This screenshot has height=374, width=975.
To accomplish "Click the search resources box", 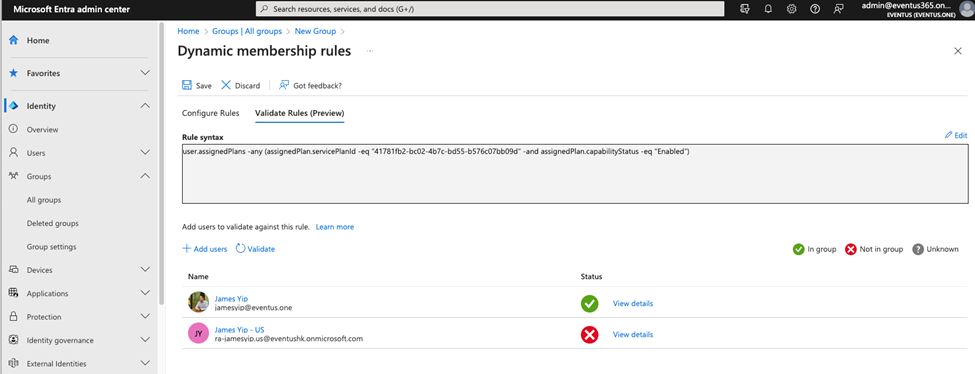I will click(x=490, y=9).
